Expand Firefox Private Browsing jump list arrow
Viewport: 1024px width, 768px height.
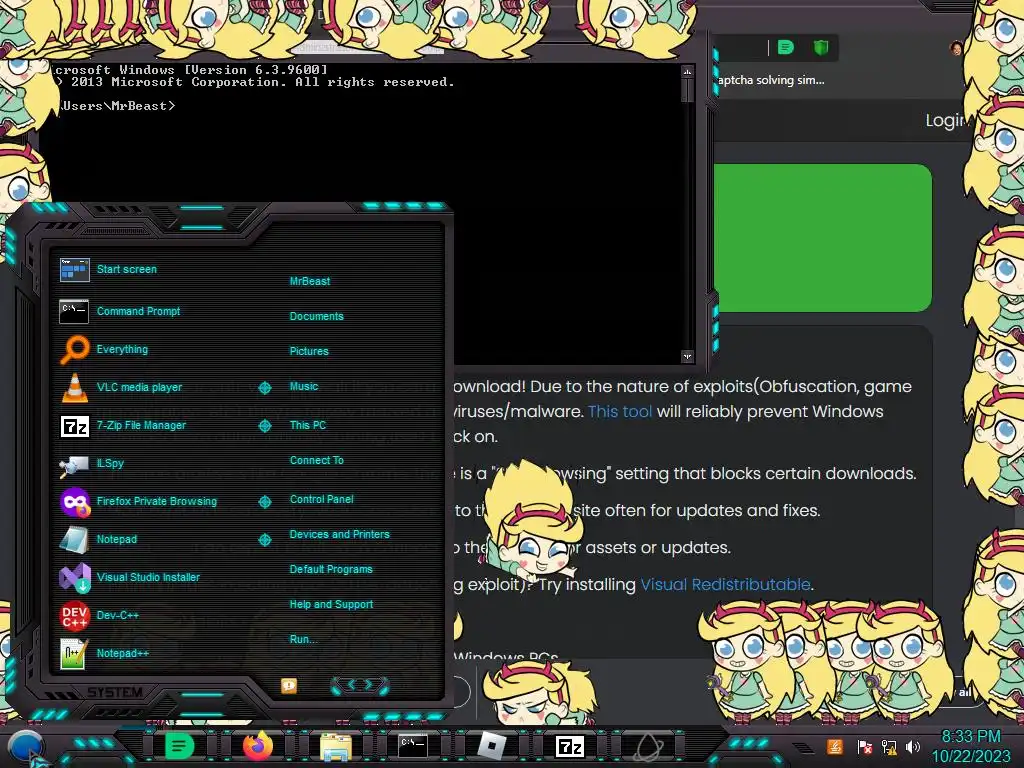(x=265, y=502)
